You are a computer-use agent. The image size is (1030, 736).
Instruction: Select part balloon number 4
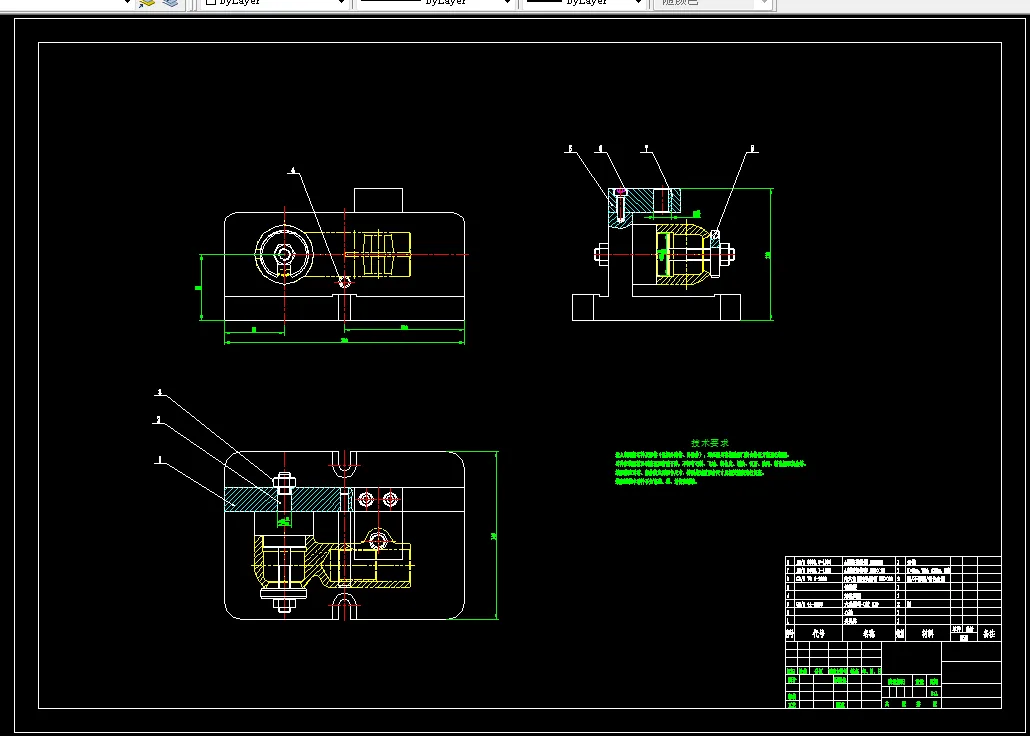tap(294, 171)
